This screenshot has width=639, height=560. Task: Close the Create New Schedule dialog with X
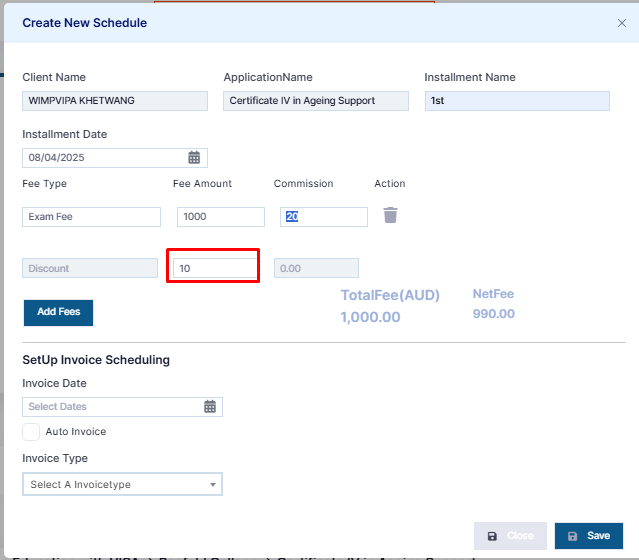tap(621, 23)
